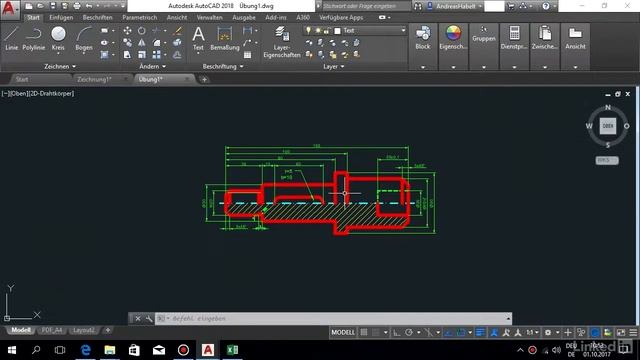Select the Linie drawing tool
Image resolution: width=640 pixels, height=360 pixels.
11,39
